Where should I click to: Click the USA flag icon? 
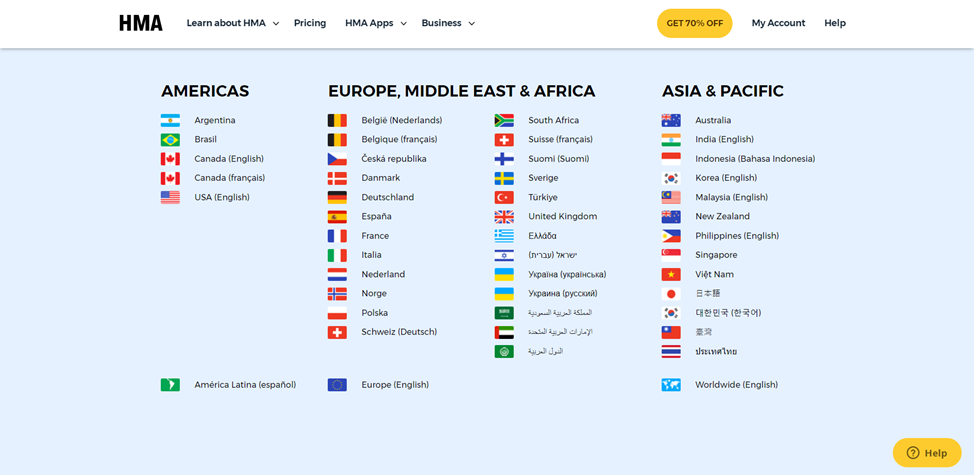[x=170, y=197]
